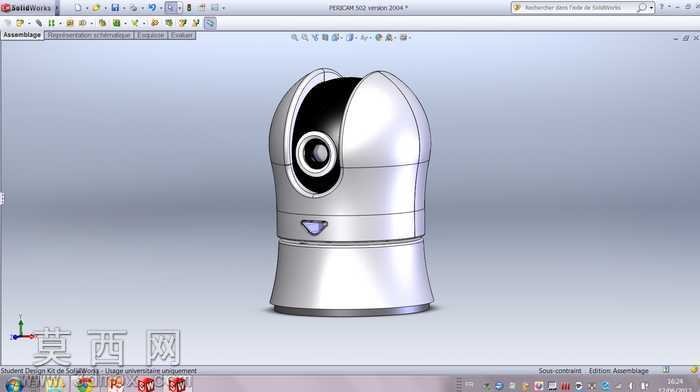The height and width of the screenshot is (392, 700).
Task: Click the Reference Geometry icon
Action: click(x=135, y=23)
